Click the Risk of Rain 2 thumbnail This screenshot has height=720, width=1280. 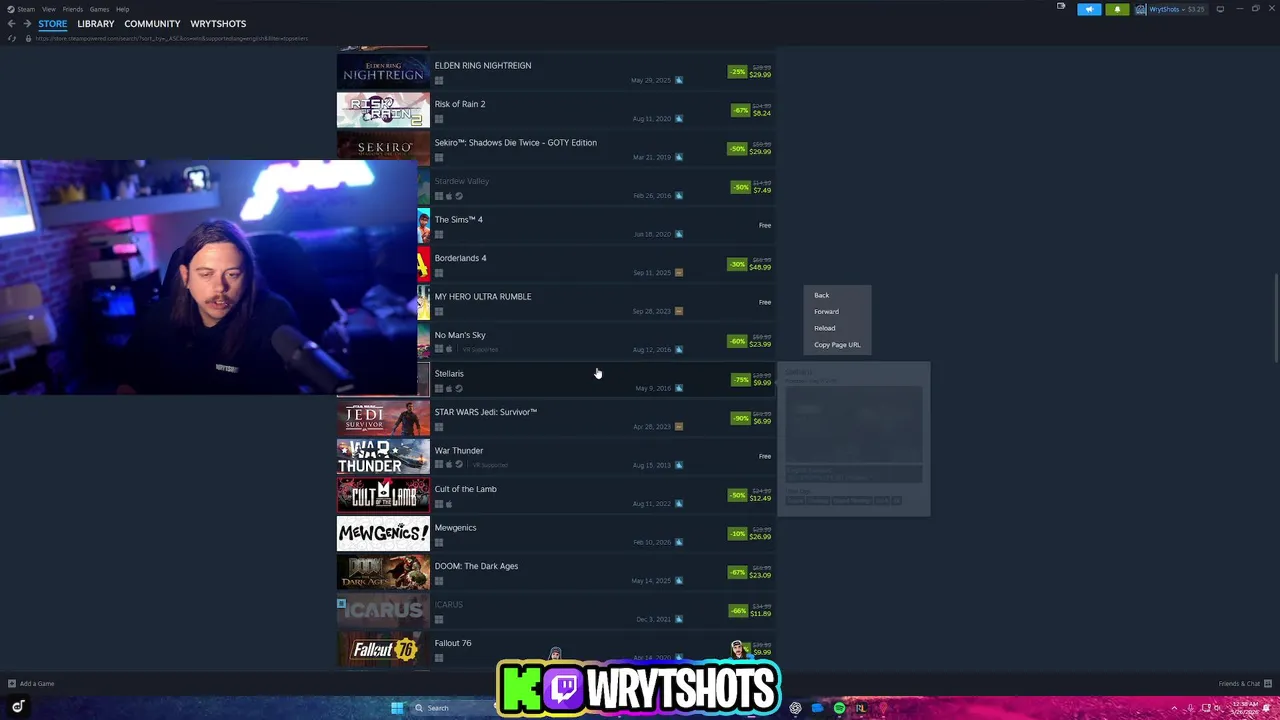point(383,111)
